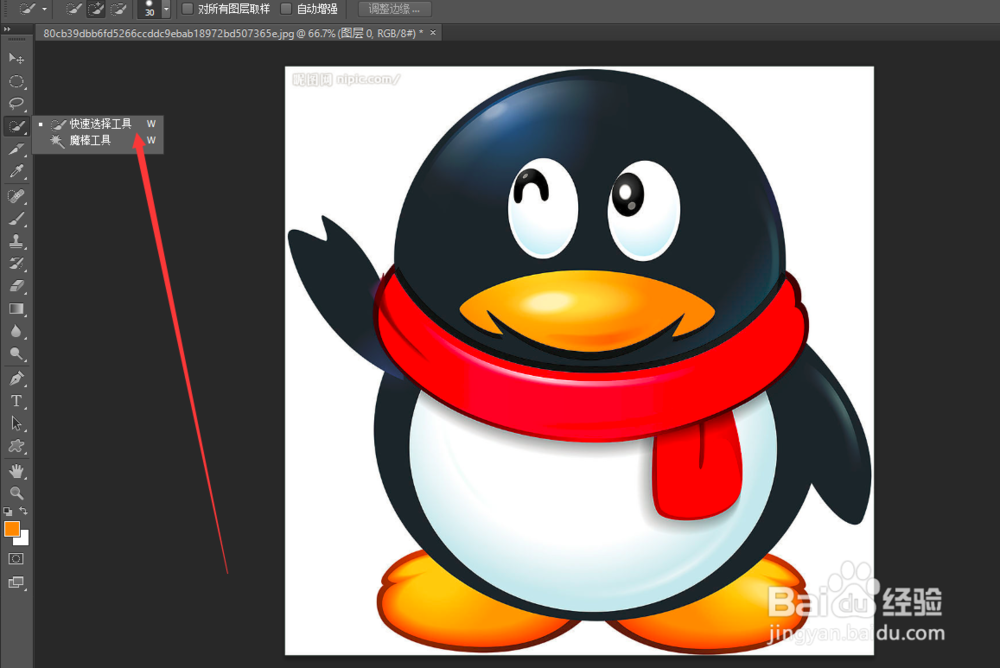Reset to default foreground/background colors
The image size is (1000, 668).
point(8,511)
